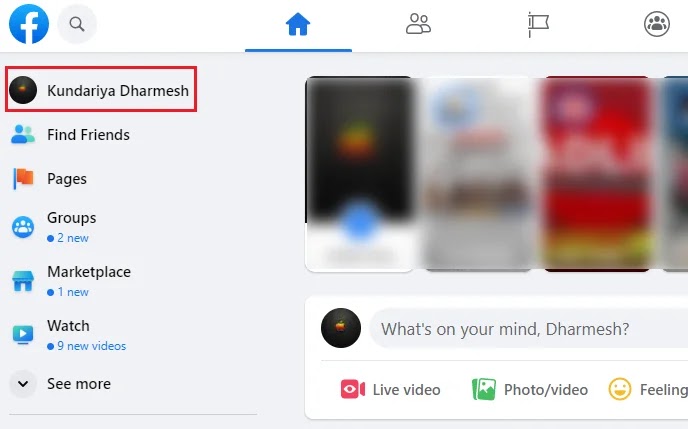Image resolution: width=688 pixels, height=429 pixels.
Task: Open Find Friends in sidebar
Action: 70,135
